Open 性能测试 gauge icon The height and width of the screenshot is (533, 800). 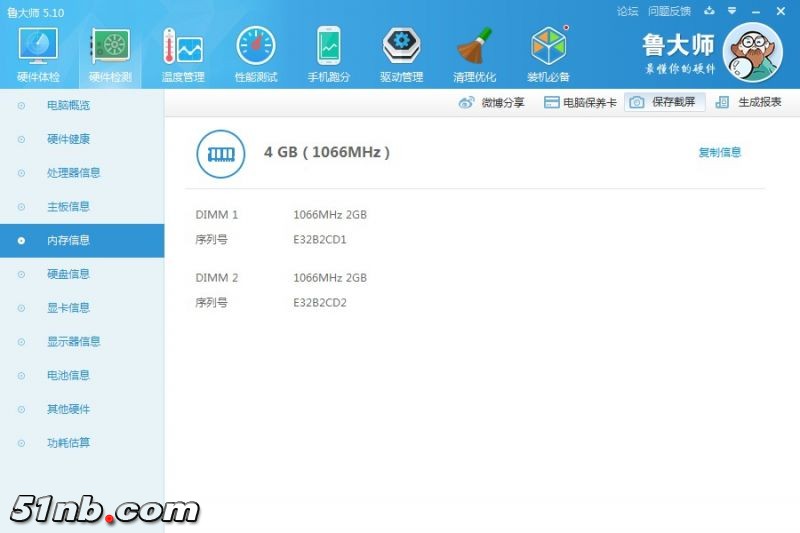click(x=256, y=47)
